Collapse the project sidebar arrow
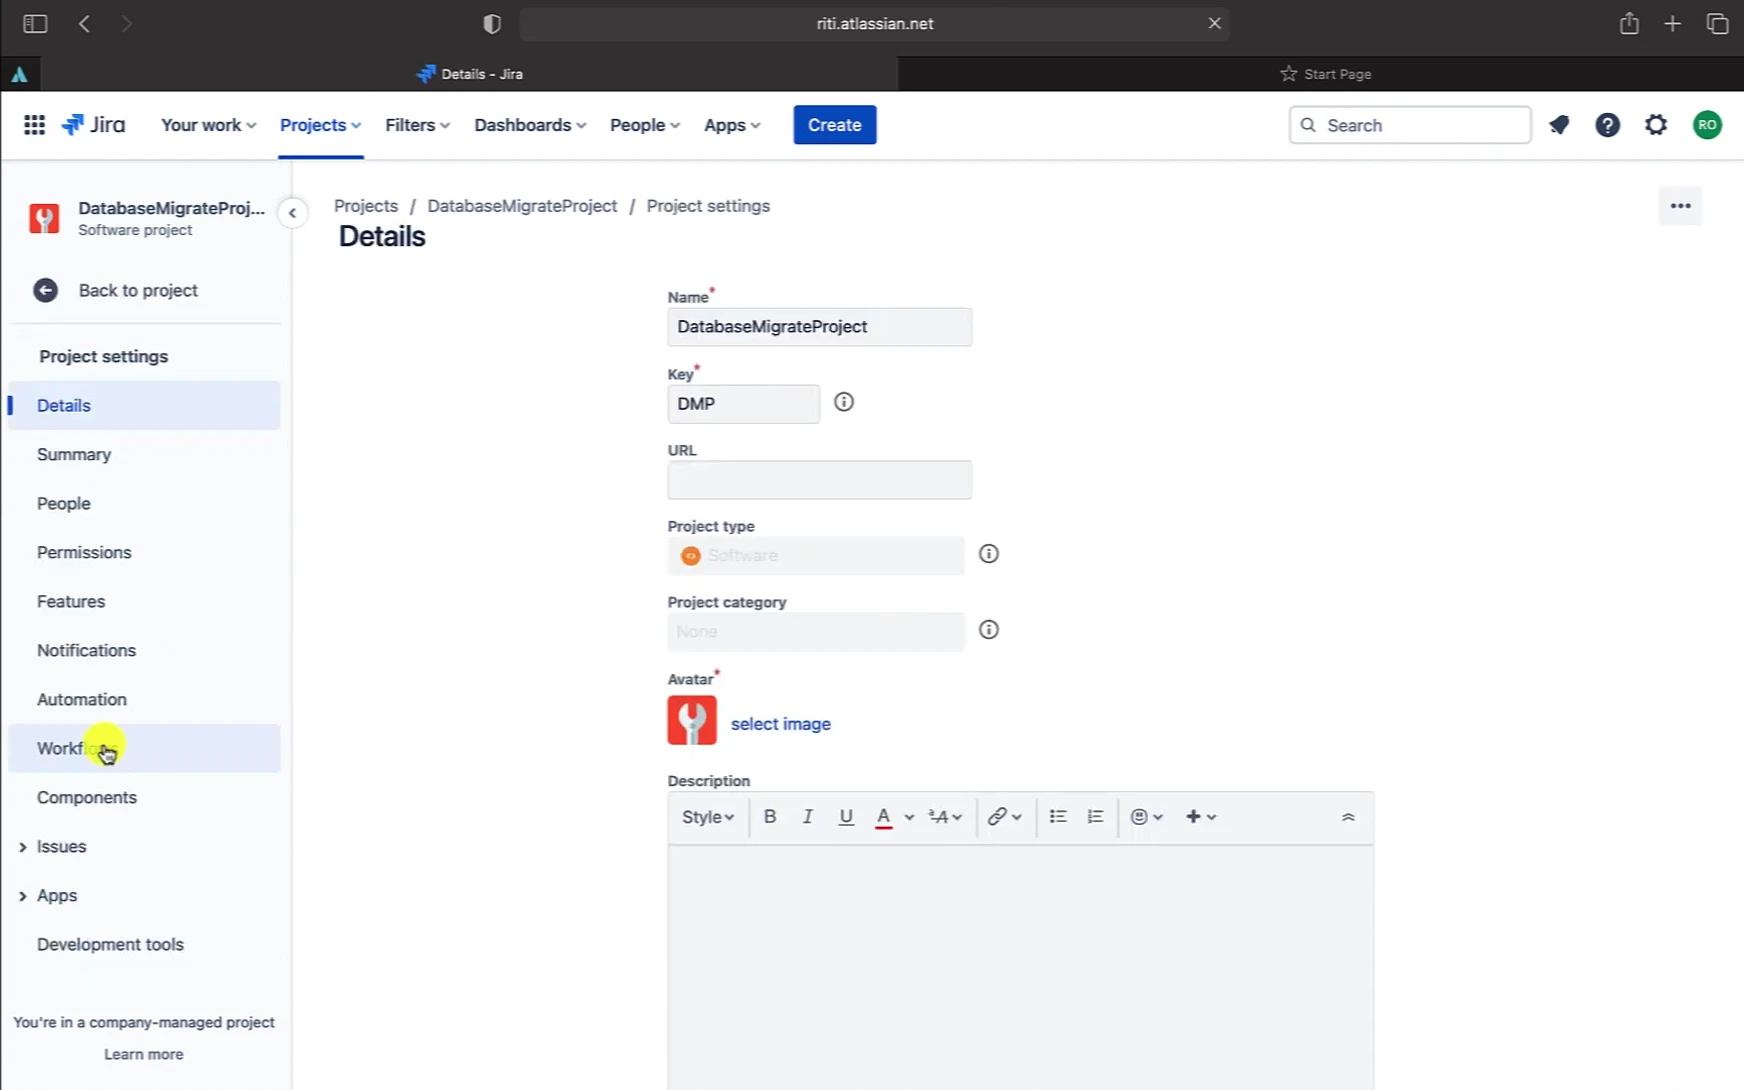 pos(292,213)
